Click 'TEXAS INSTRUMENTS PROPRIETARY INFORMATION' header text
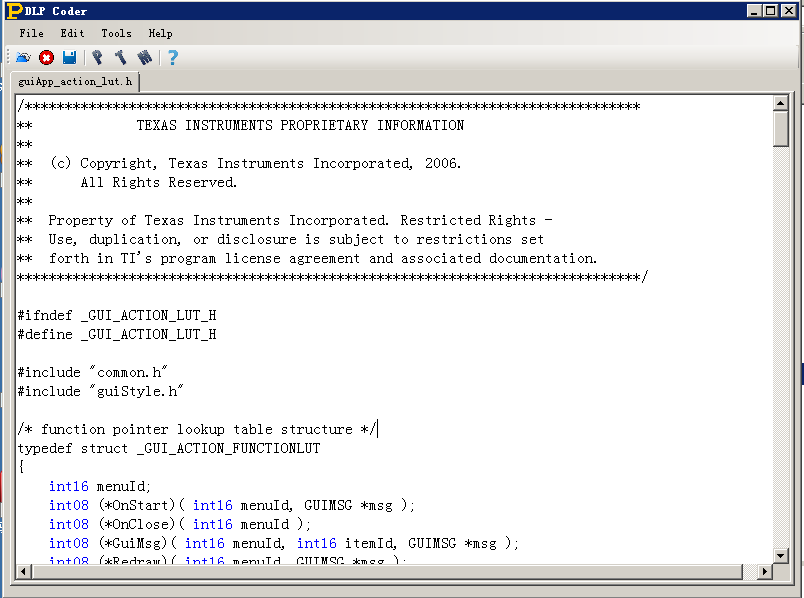804x598 pixels. pos(300,125)
